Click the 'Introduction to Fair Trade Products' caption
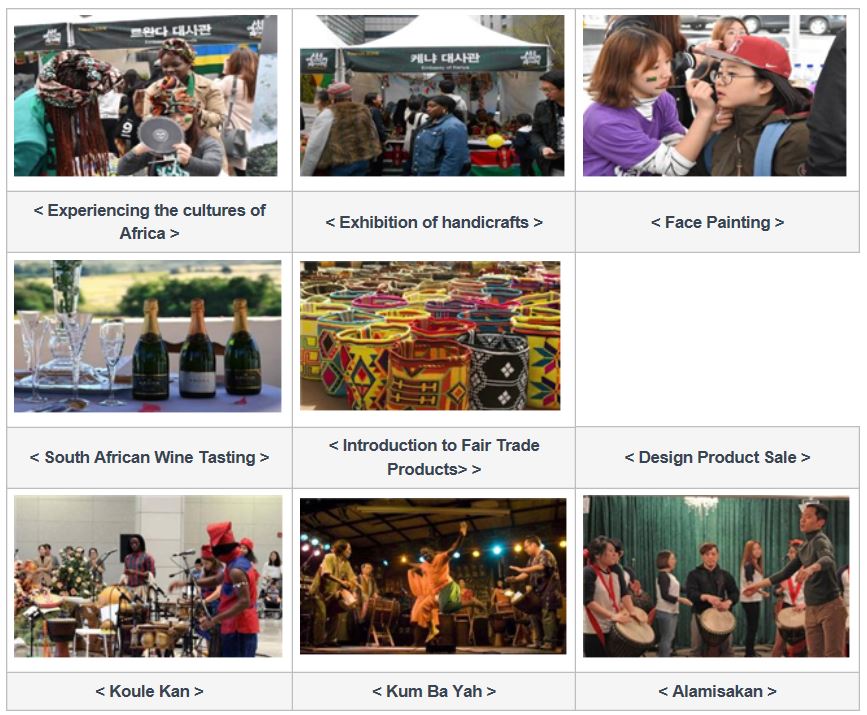This screenshot has height=715, width=867. [434, 457]
